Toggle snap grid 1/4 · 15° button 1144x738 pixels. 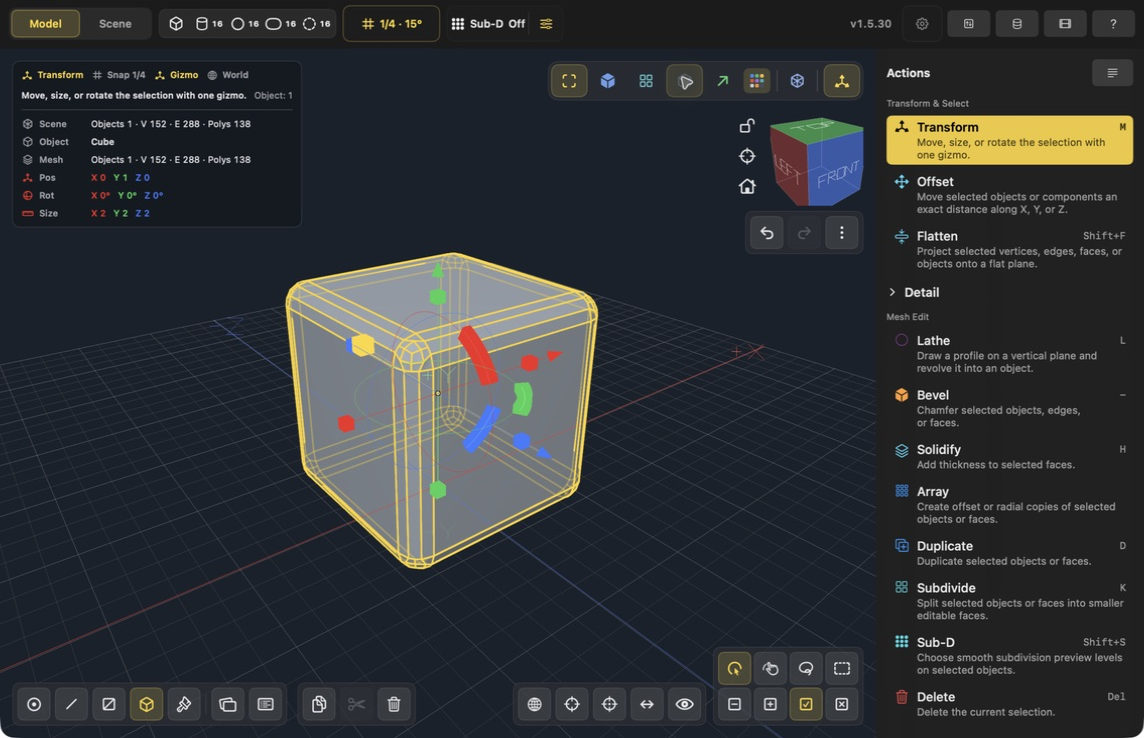(392, 24)
